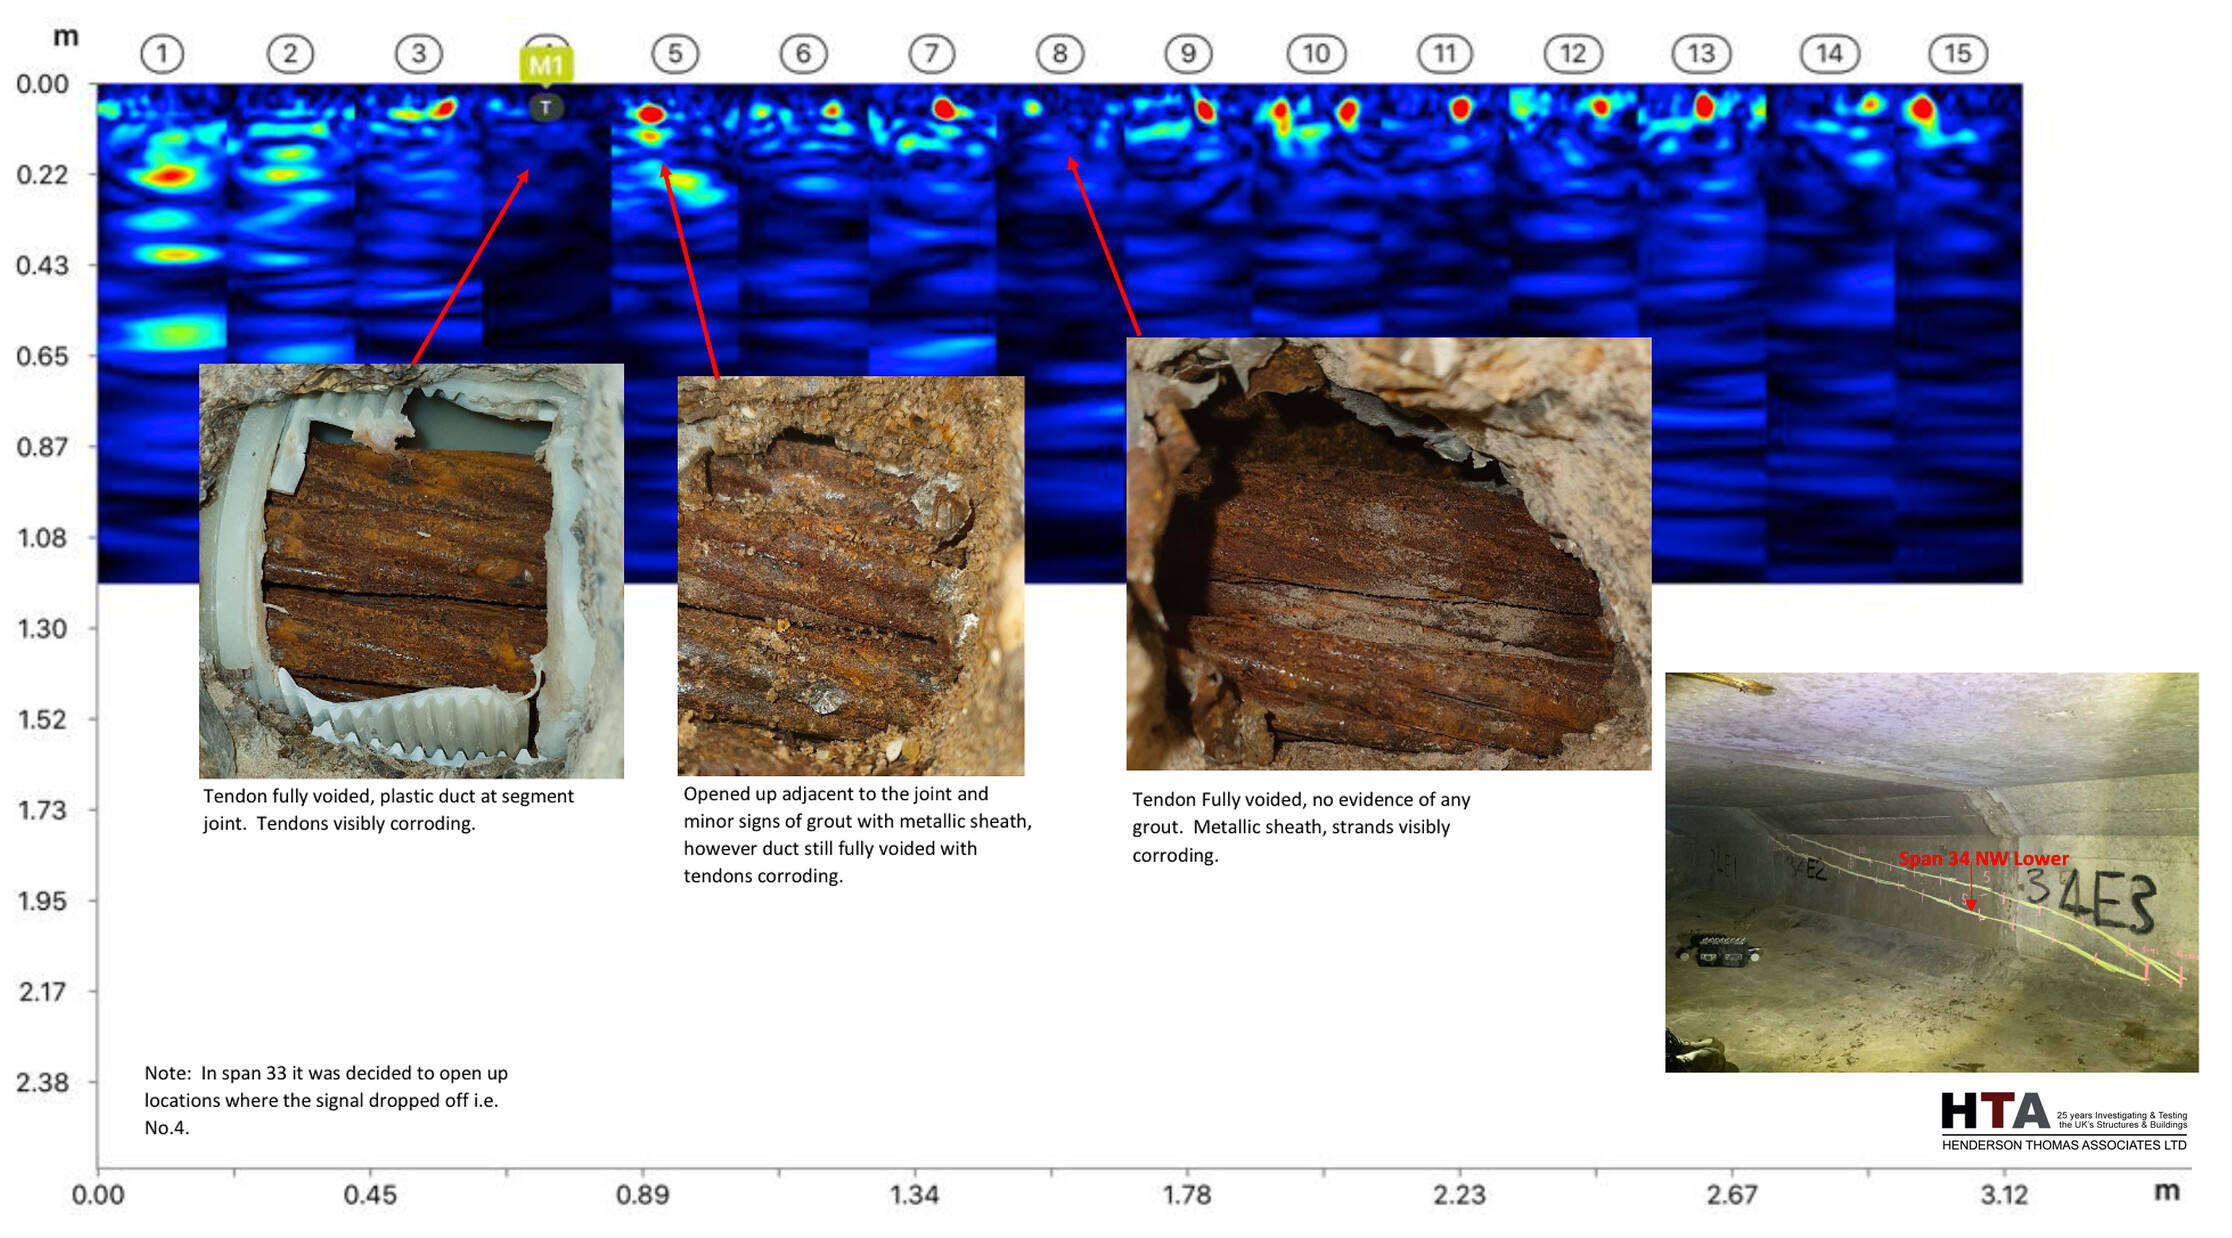Select scan position marker 10
The height and width of the screenshot is (1238, 2232).
[1316, 54]
